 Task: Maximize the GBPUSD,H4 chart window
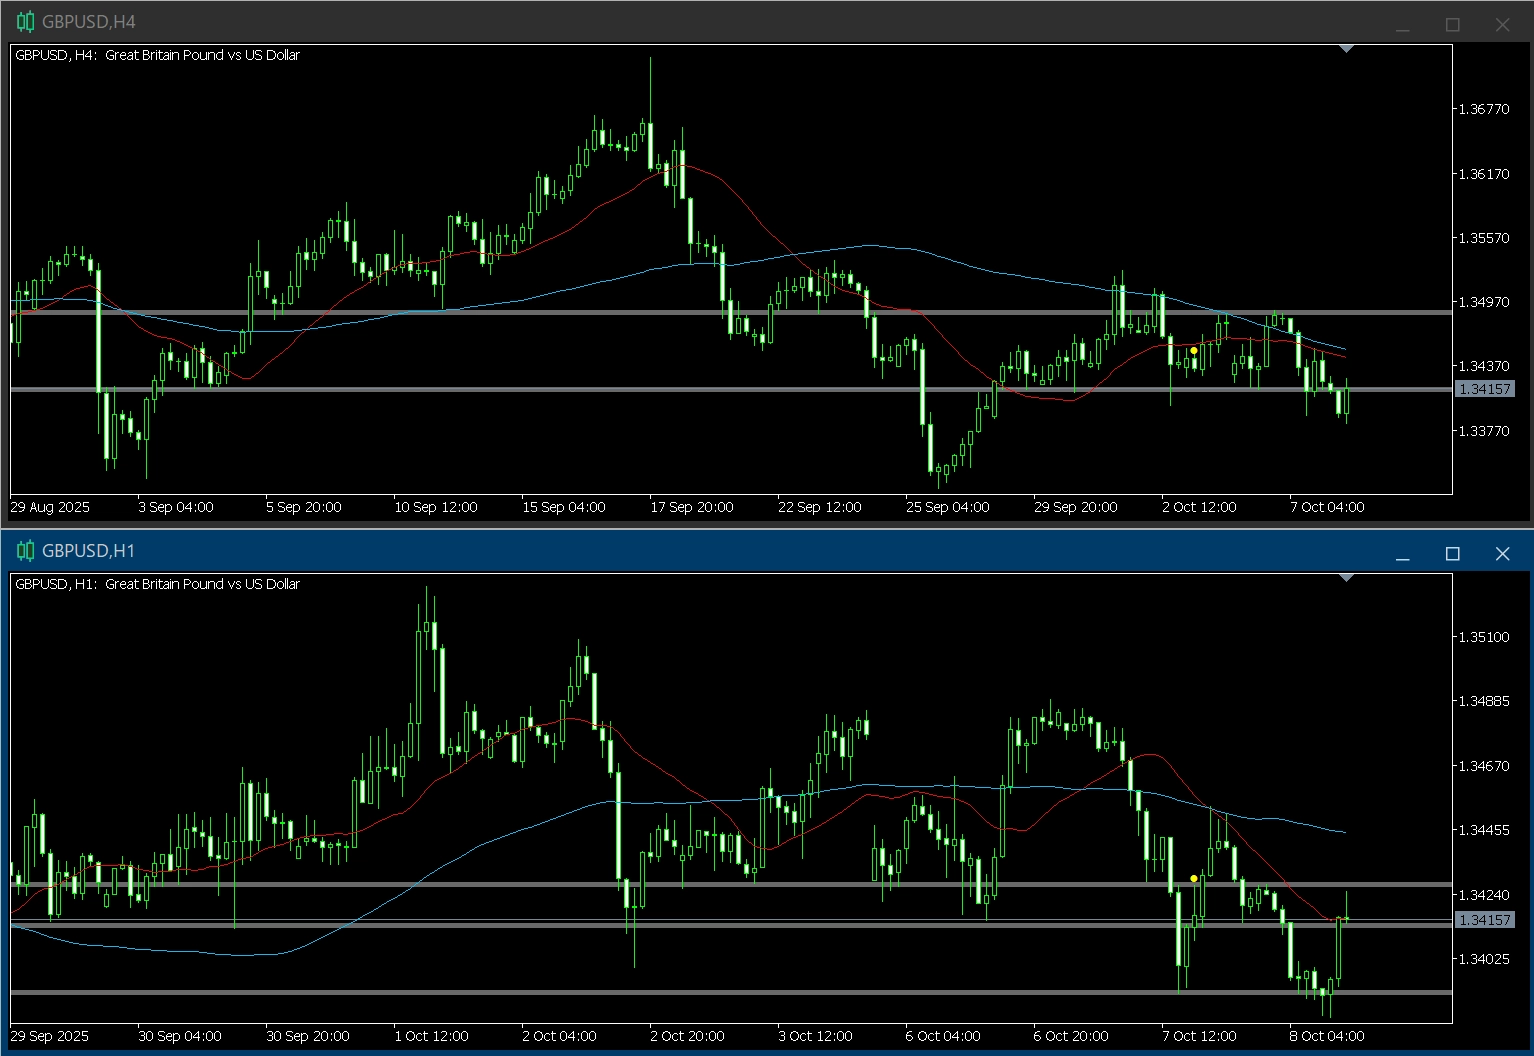click(x=1452, y=24)
